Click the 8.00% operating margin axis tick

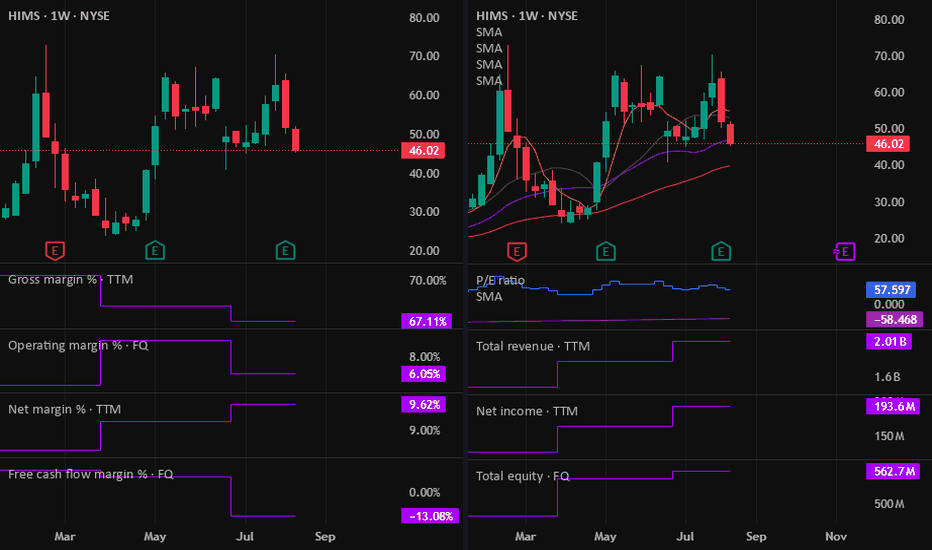point(424,357)
